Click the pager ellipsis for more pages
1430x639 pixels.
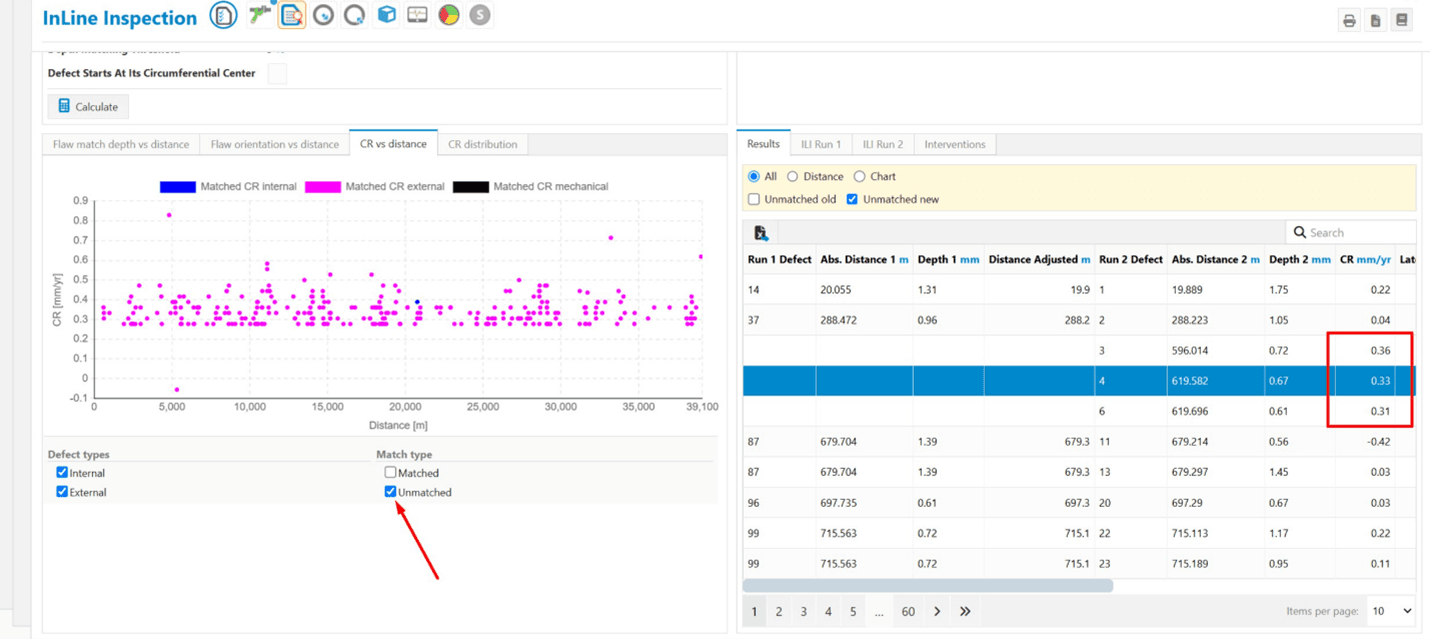879,611
